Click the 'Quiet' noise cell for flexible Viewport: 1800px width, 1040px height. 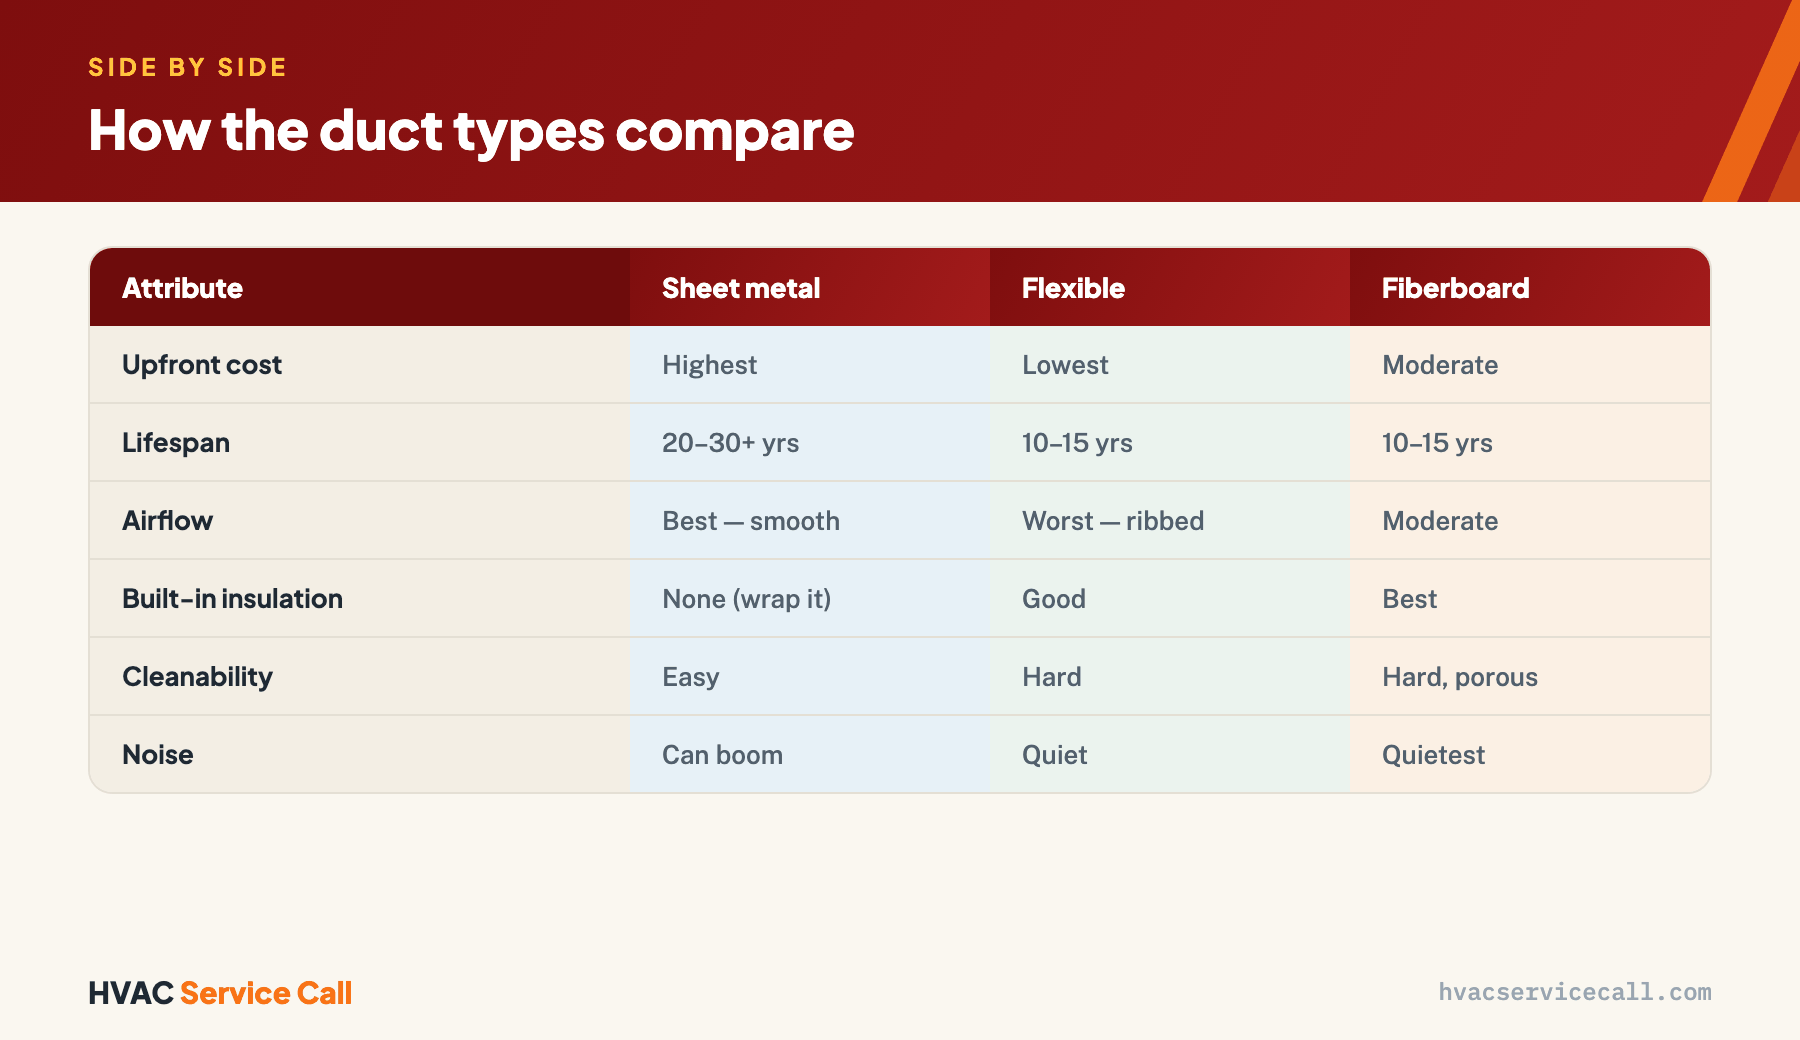point(1170,755)
